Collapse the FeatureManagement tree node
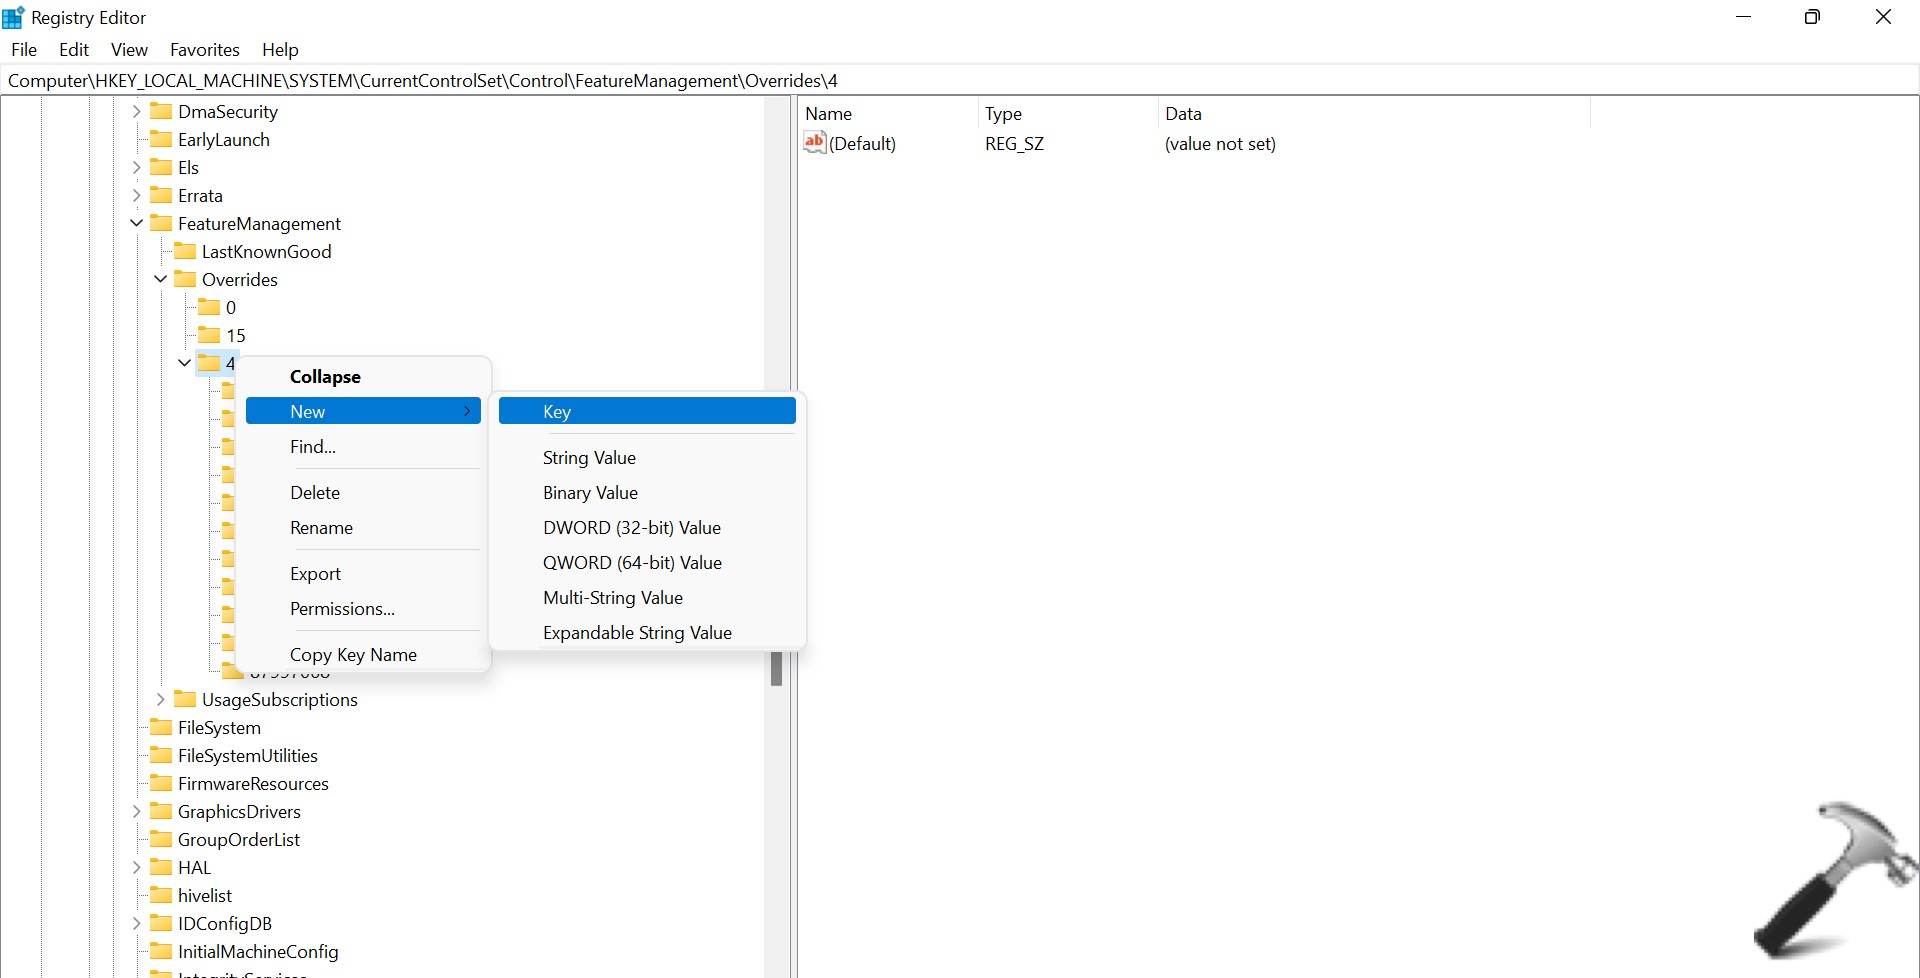The width and height of the screenshot is (1920, 978). coord(137,223)
